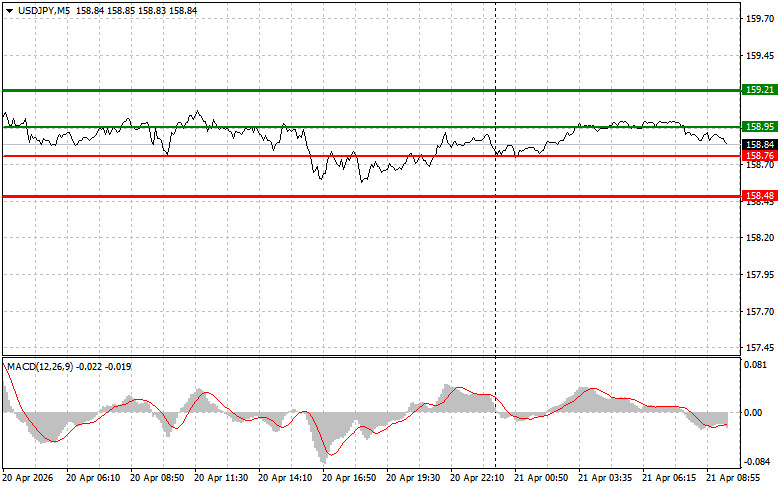
Task: Click the 21 Apr 03:35 time label
Action: pos(605,478)
